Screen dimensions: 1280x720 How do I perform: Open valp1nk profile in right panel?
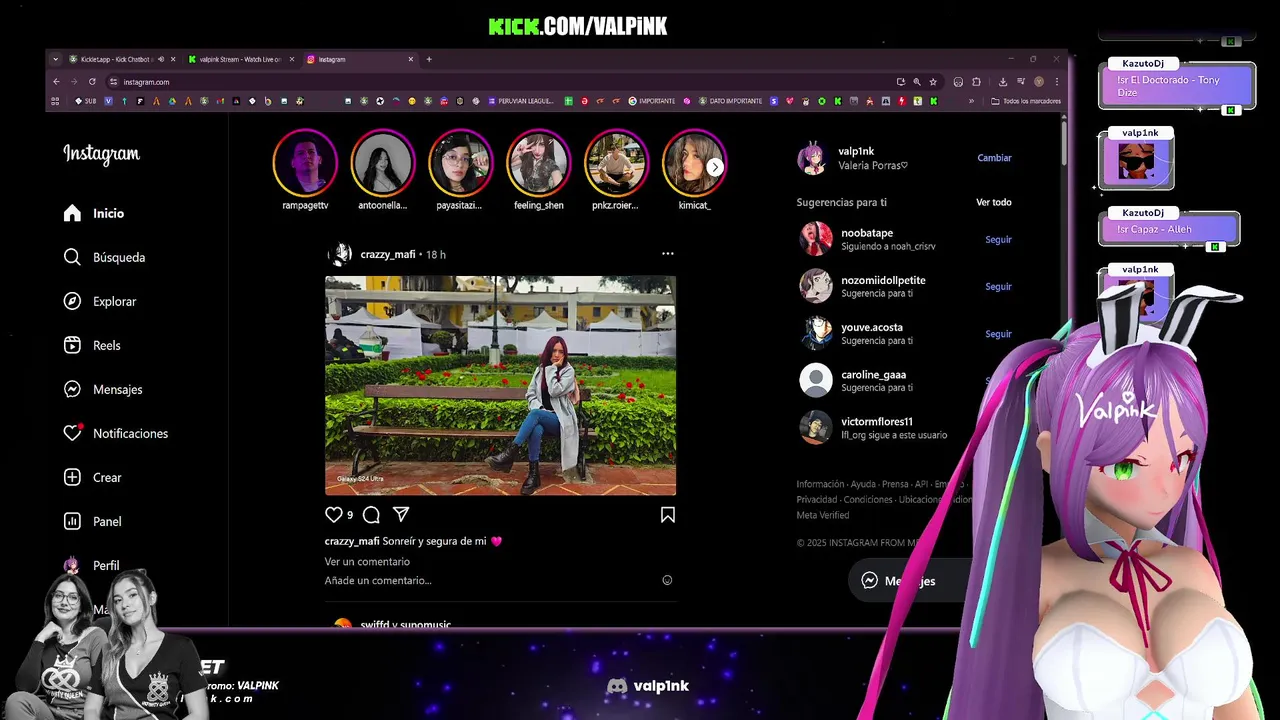click(856, 152)
